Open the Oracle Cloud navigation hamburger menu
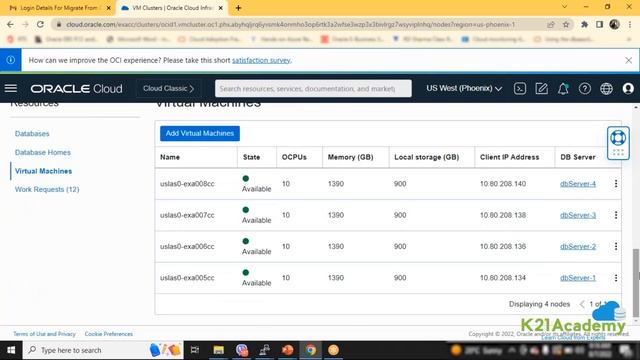Screen dimensions: 640x360 pyautogui.click(x=11, y=88)
